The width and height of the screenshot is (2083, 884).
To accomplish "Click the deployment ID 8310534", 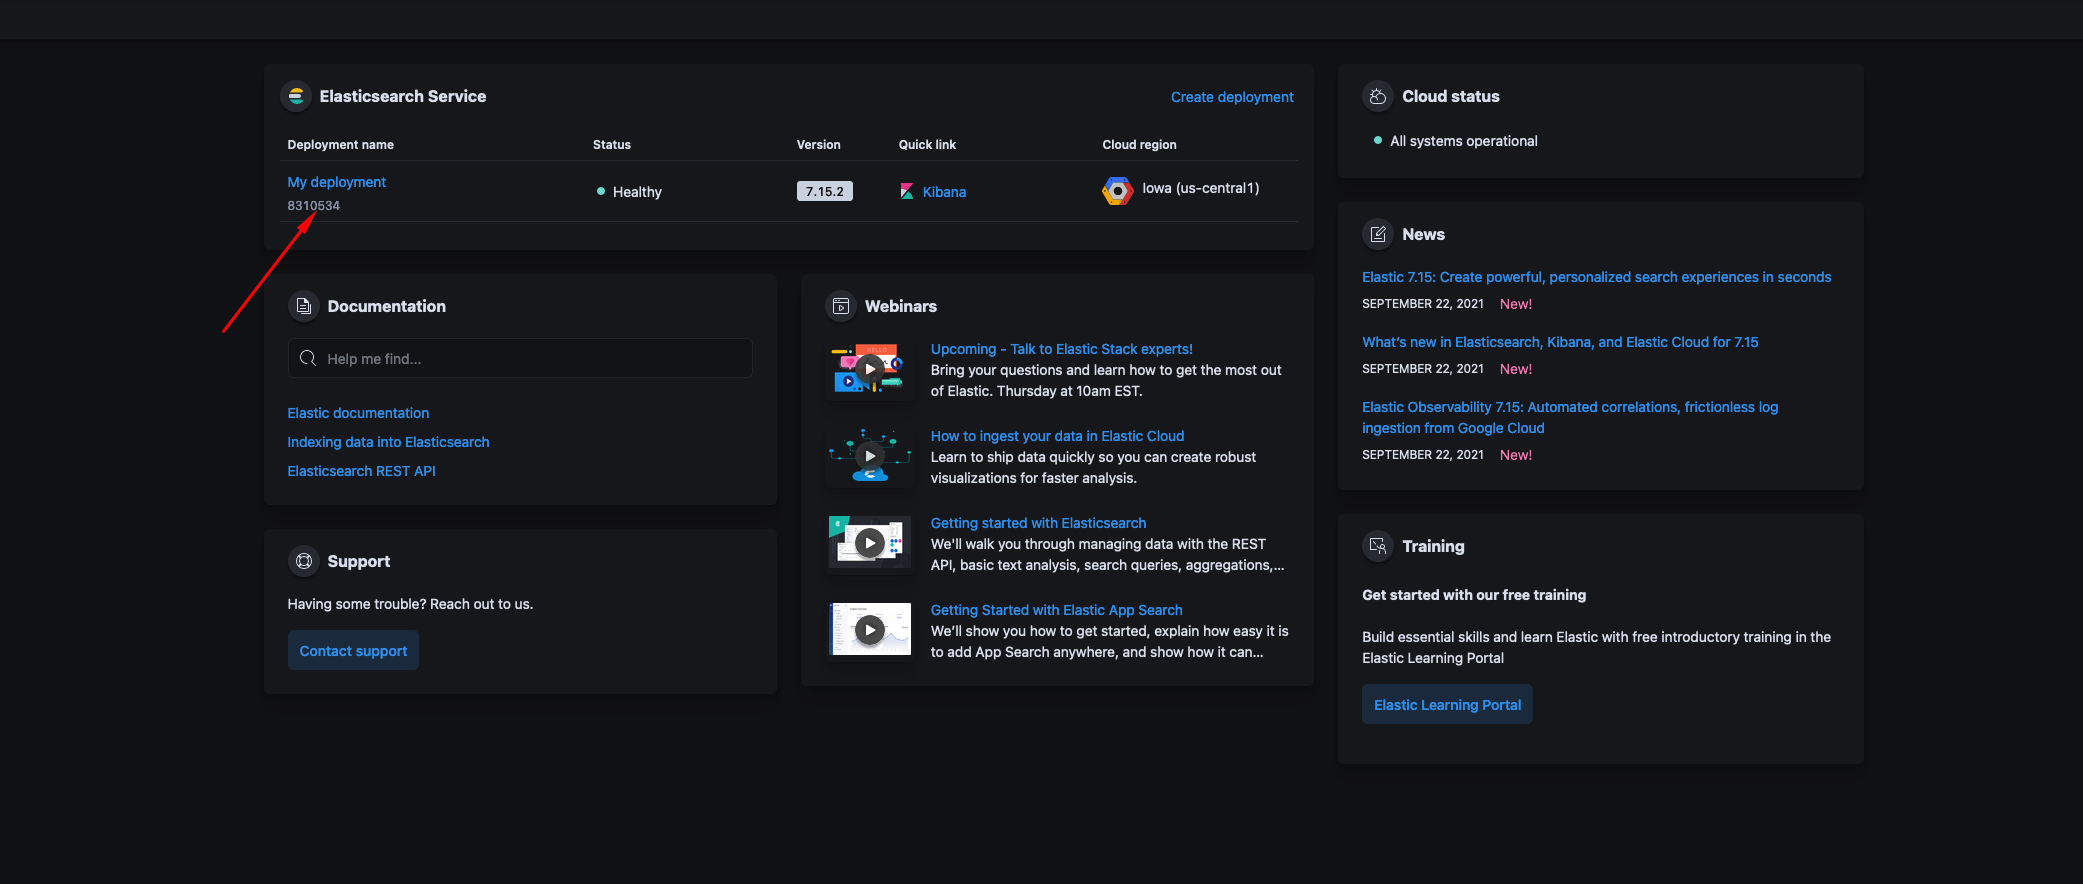I will point(313,205).
